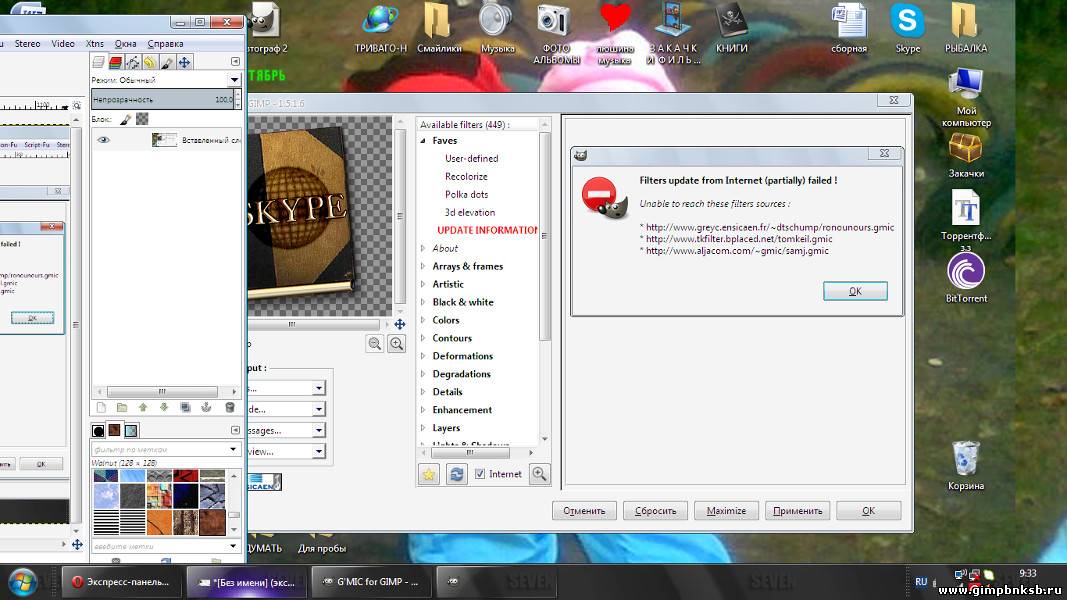Create a new layer group in GIMP

point(122,407)
